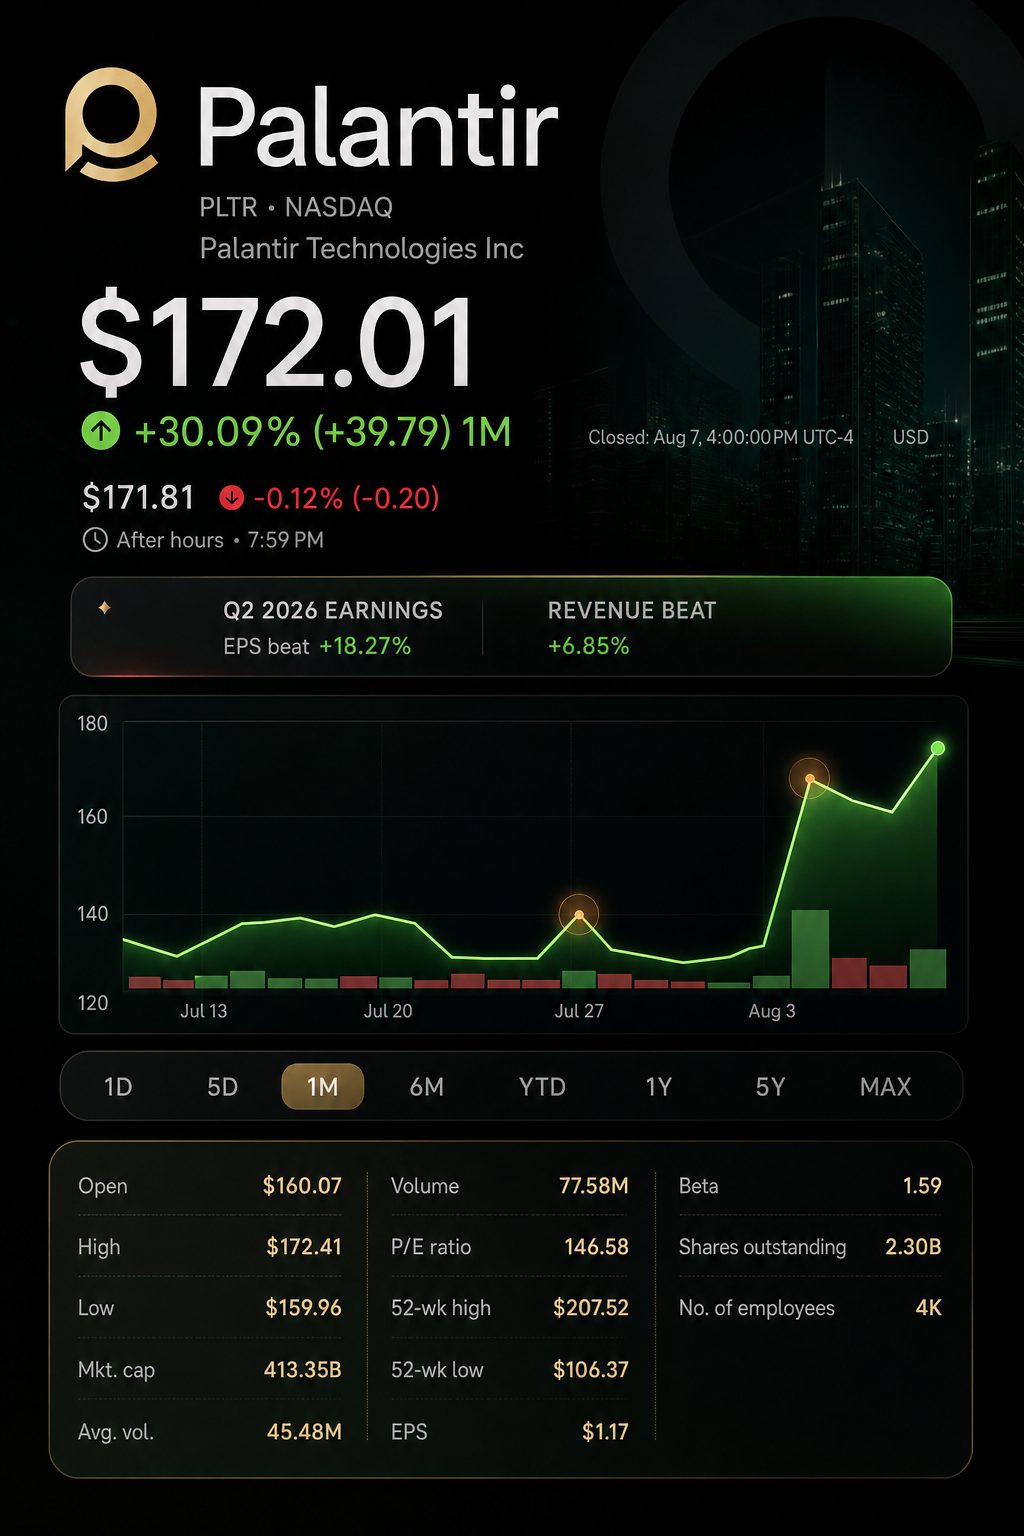The image size is (1024, 1536).
Task: Click the sparkle icon in earnings banner
Action: (104, 608)
